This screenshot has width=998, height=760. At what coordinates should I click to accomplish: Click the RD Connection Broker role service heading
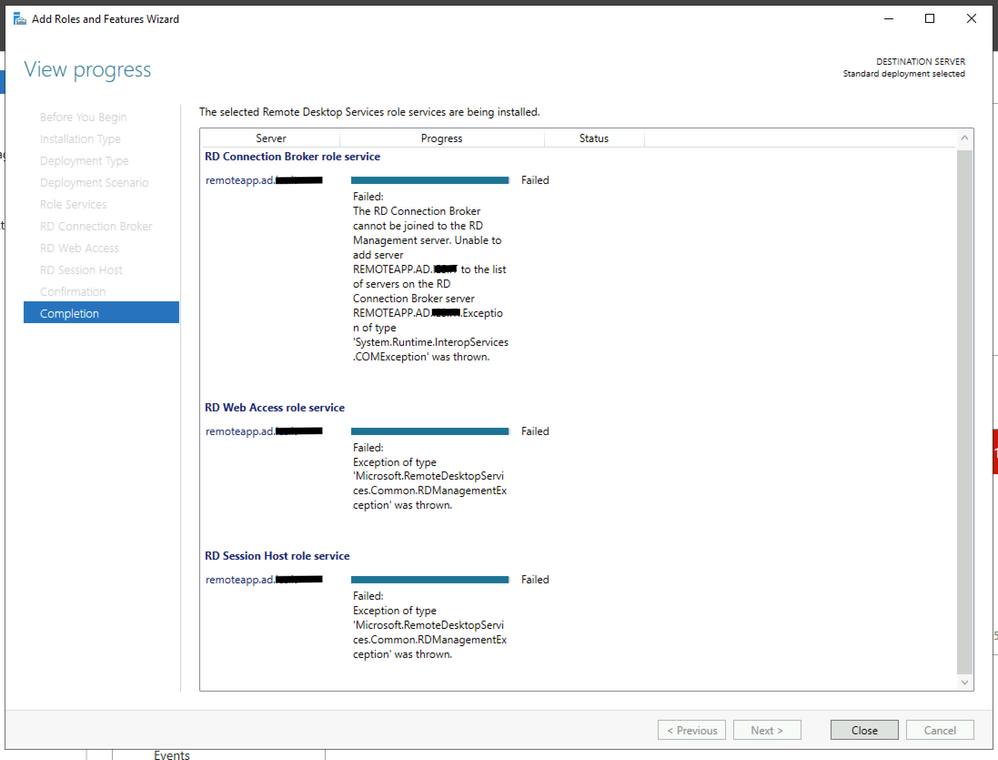(292, 157)
